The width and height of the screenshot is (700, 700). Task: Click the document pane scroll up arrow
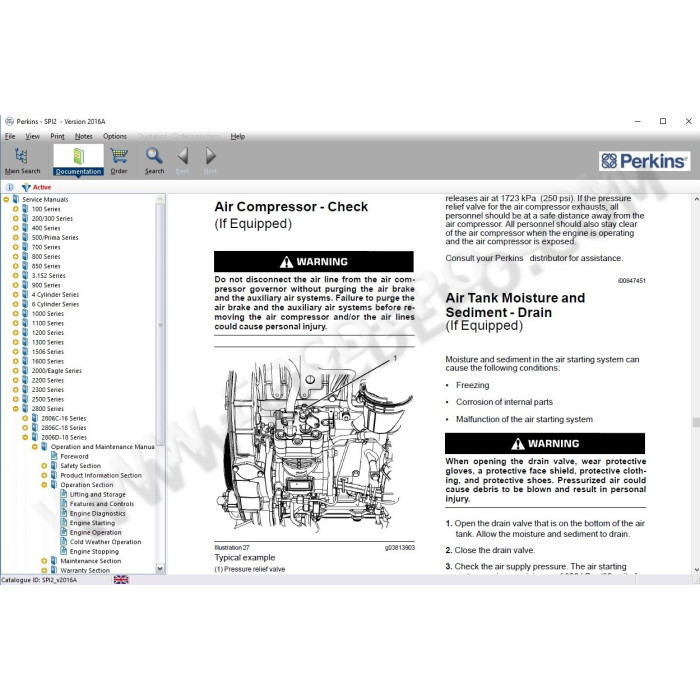coord(696,199)
